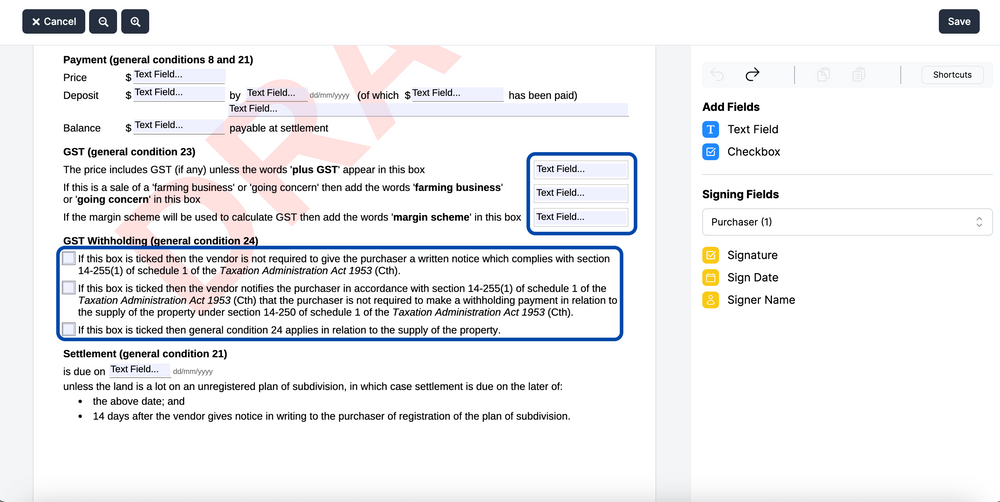Click the settlement due date text field

coord(140,370)
